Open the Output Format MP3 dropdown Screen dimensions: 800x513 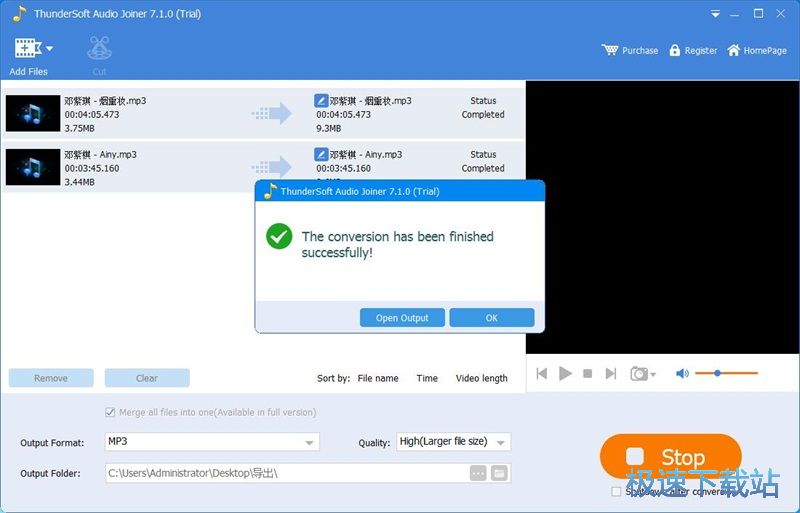(212, 442)
